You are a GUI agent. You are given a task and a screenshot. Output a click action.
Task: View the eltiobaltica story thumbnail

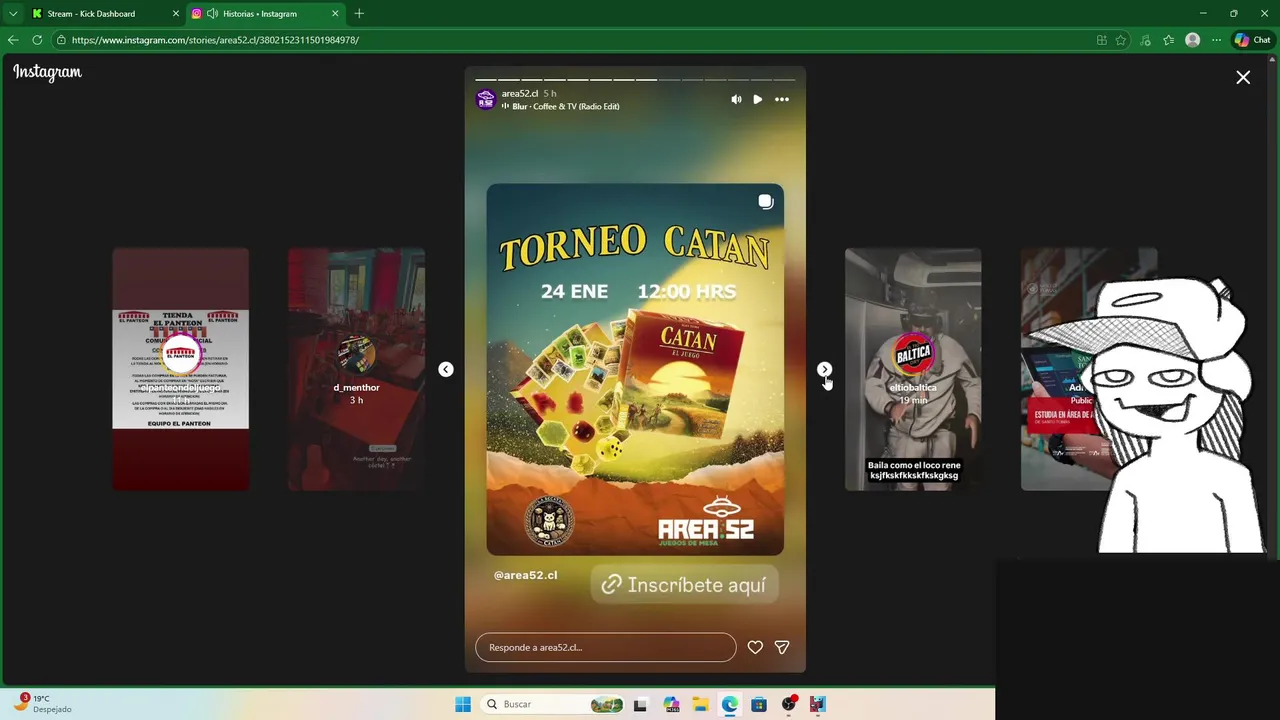tap(913, 369)
